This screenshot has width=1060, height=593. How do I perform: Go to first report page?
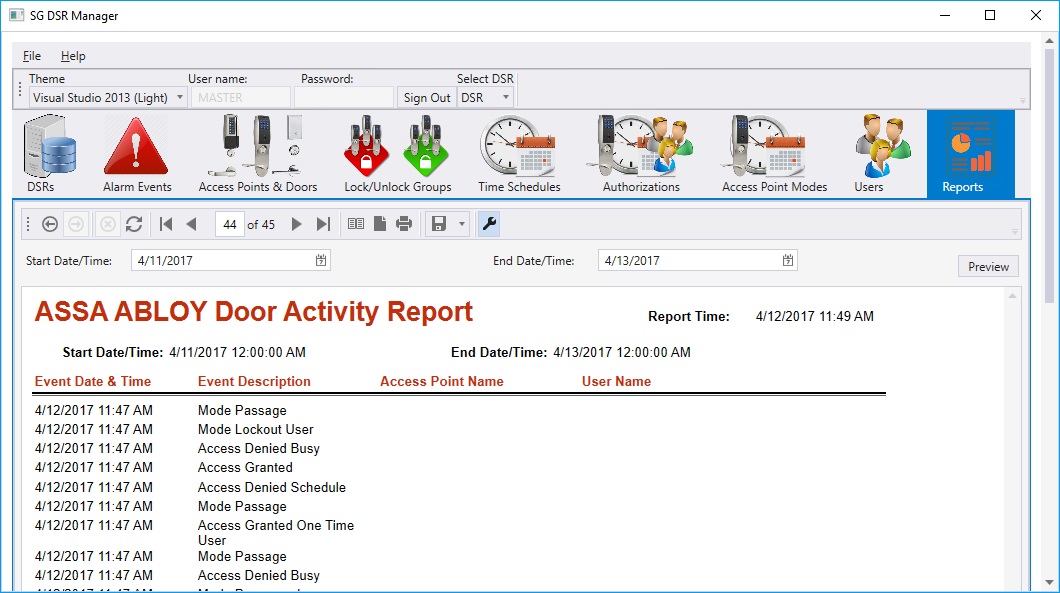point(166,224)
